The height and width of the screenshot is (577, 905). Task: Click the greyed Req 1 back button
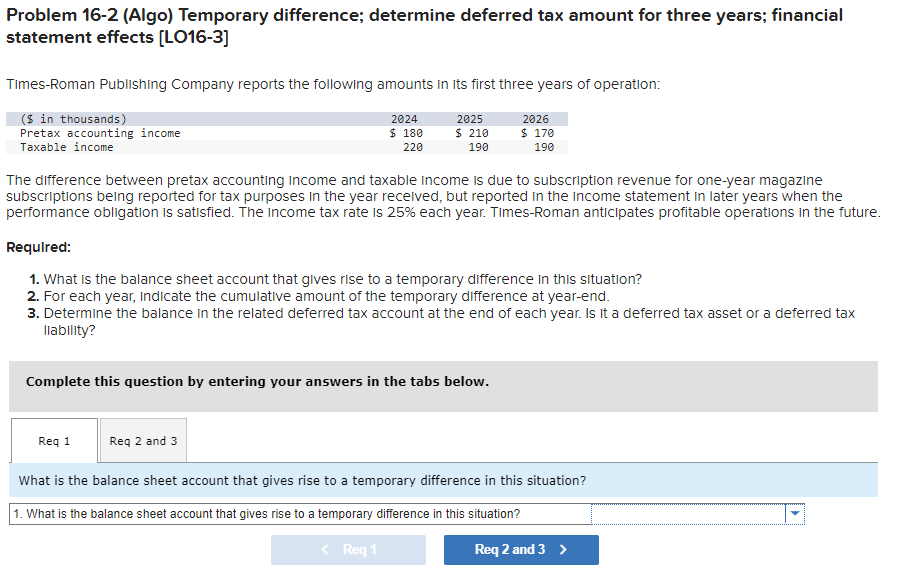(x=348, y=549)
